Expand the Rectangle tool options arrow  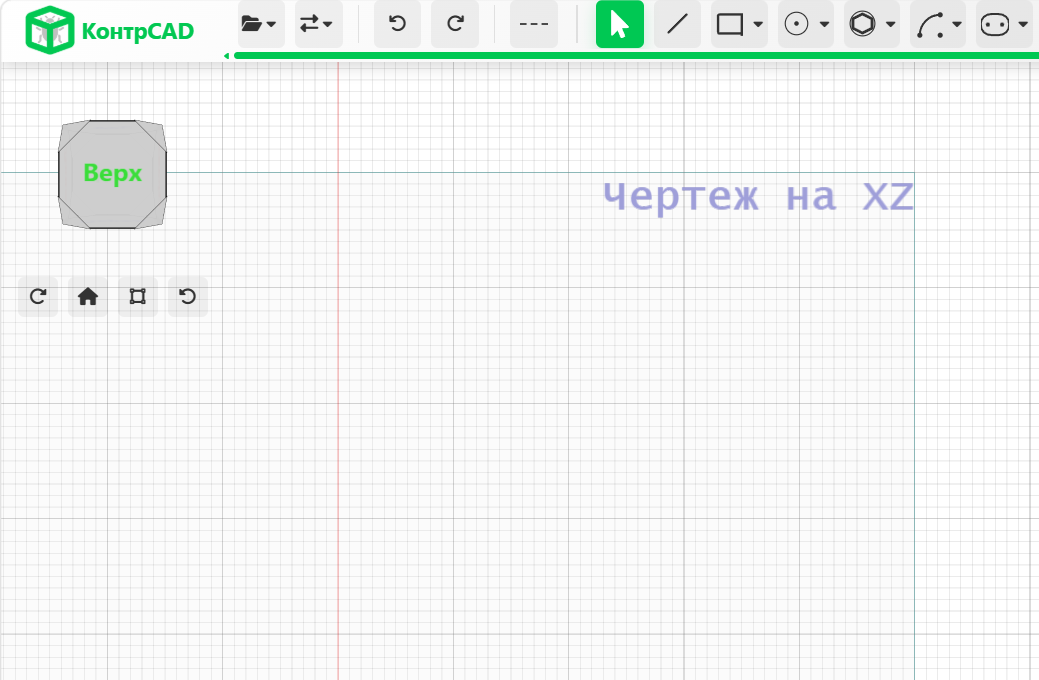758,25
